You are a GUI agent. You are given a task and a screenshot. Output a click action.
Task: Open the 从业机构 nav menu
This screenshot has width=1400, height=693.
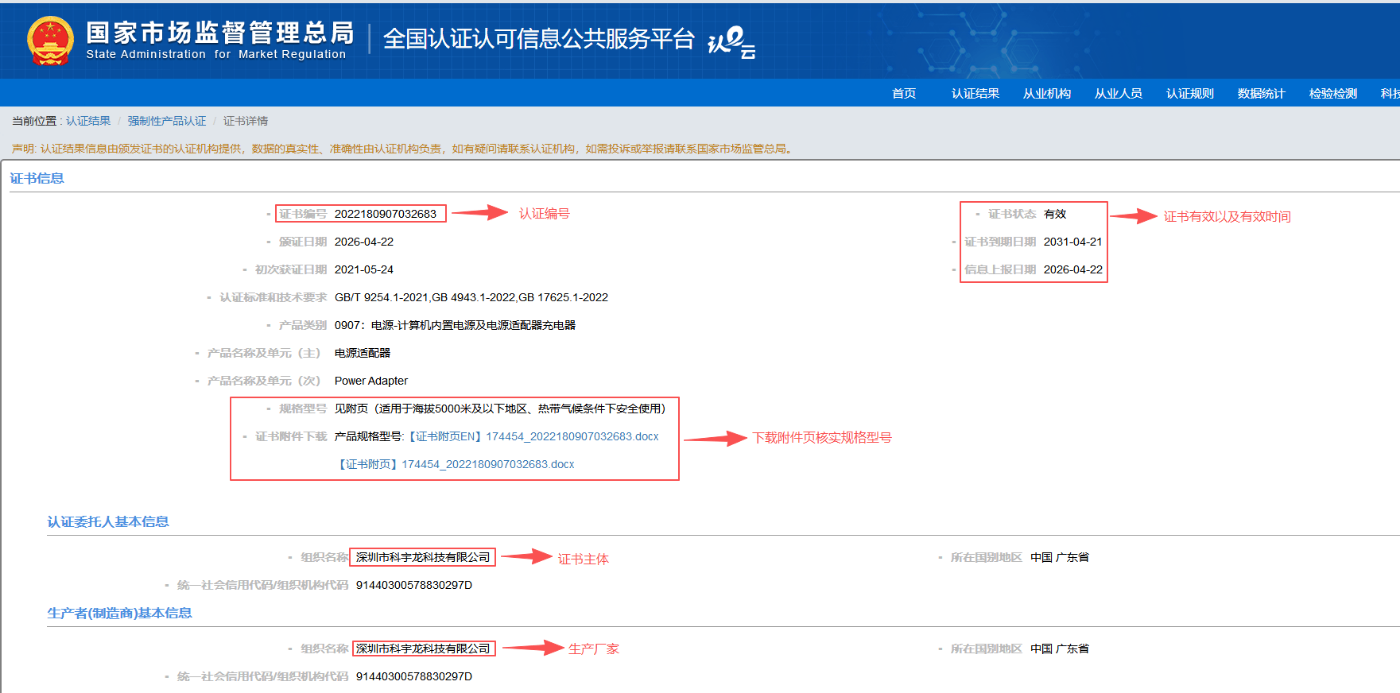(1047, 93)
